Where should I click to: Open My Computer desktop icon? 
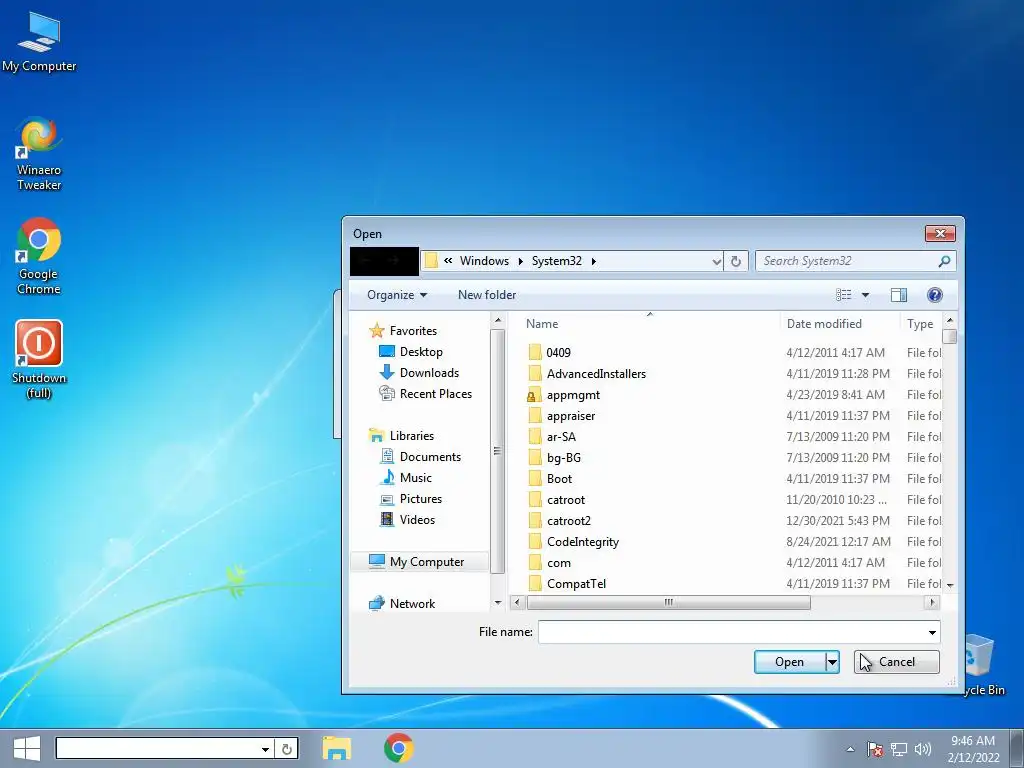click(39, 42)
